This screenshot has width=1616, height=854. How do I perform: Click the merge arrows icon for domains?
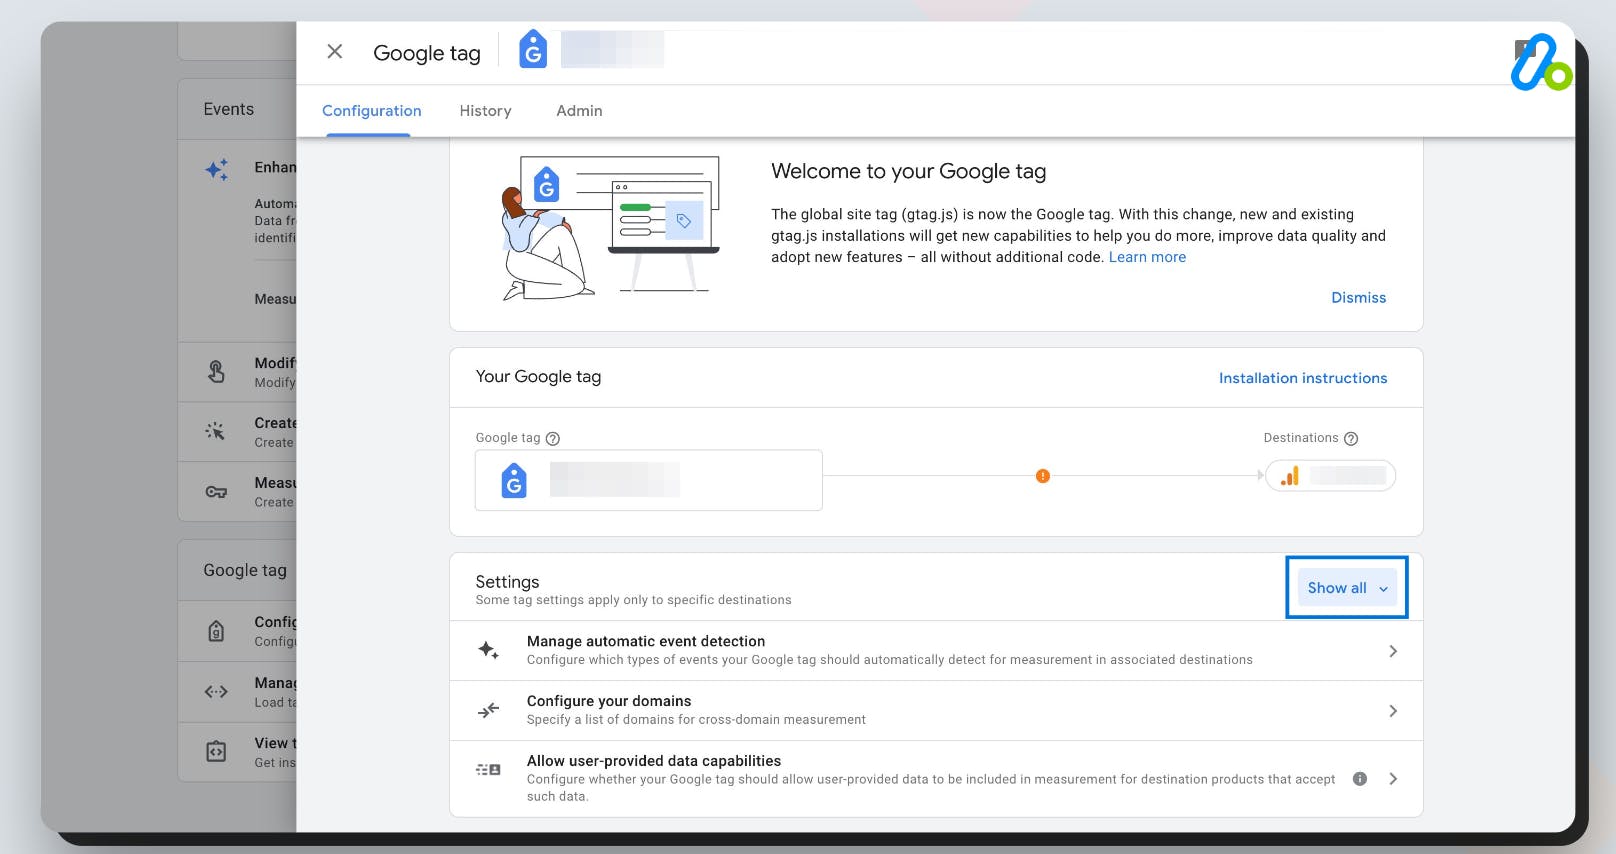click(488, 711)
